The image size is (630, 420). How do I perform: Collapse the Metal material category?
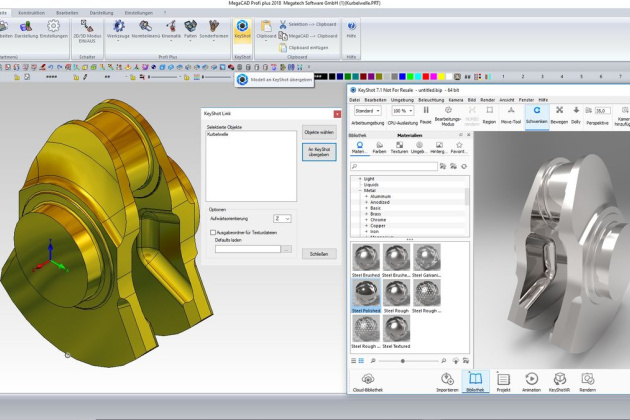coord(360,192)
